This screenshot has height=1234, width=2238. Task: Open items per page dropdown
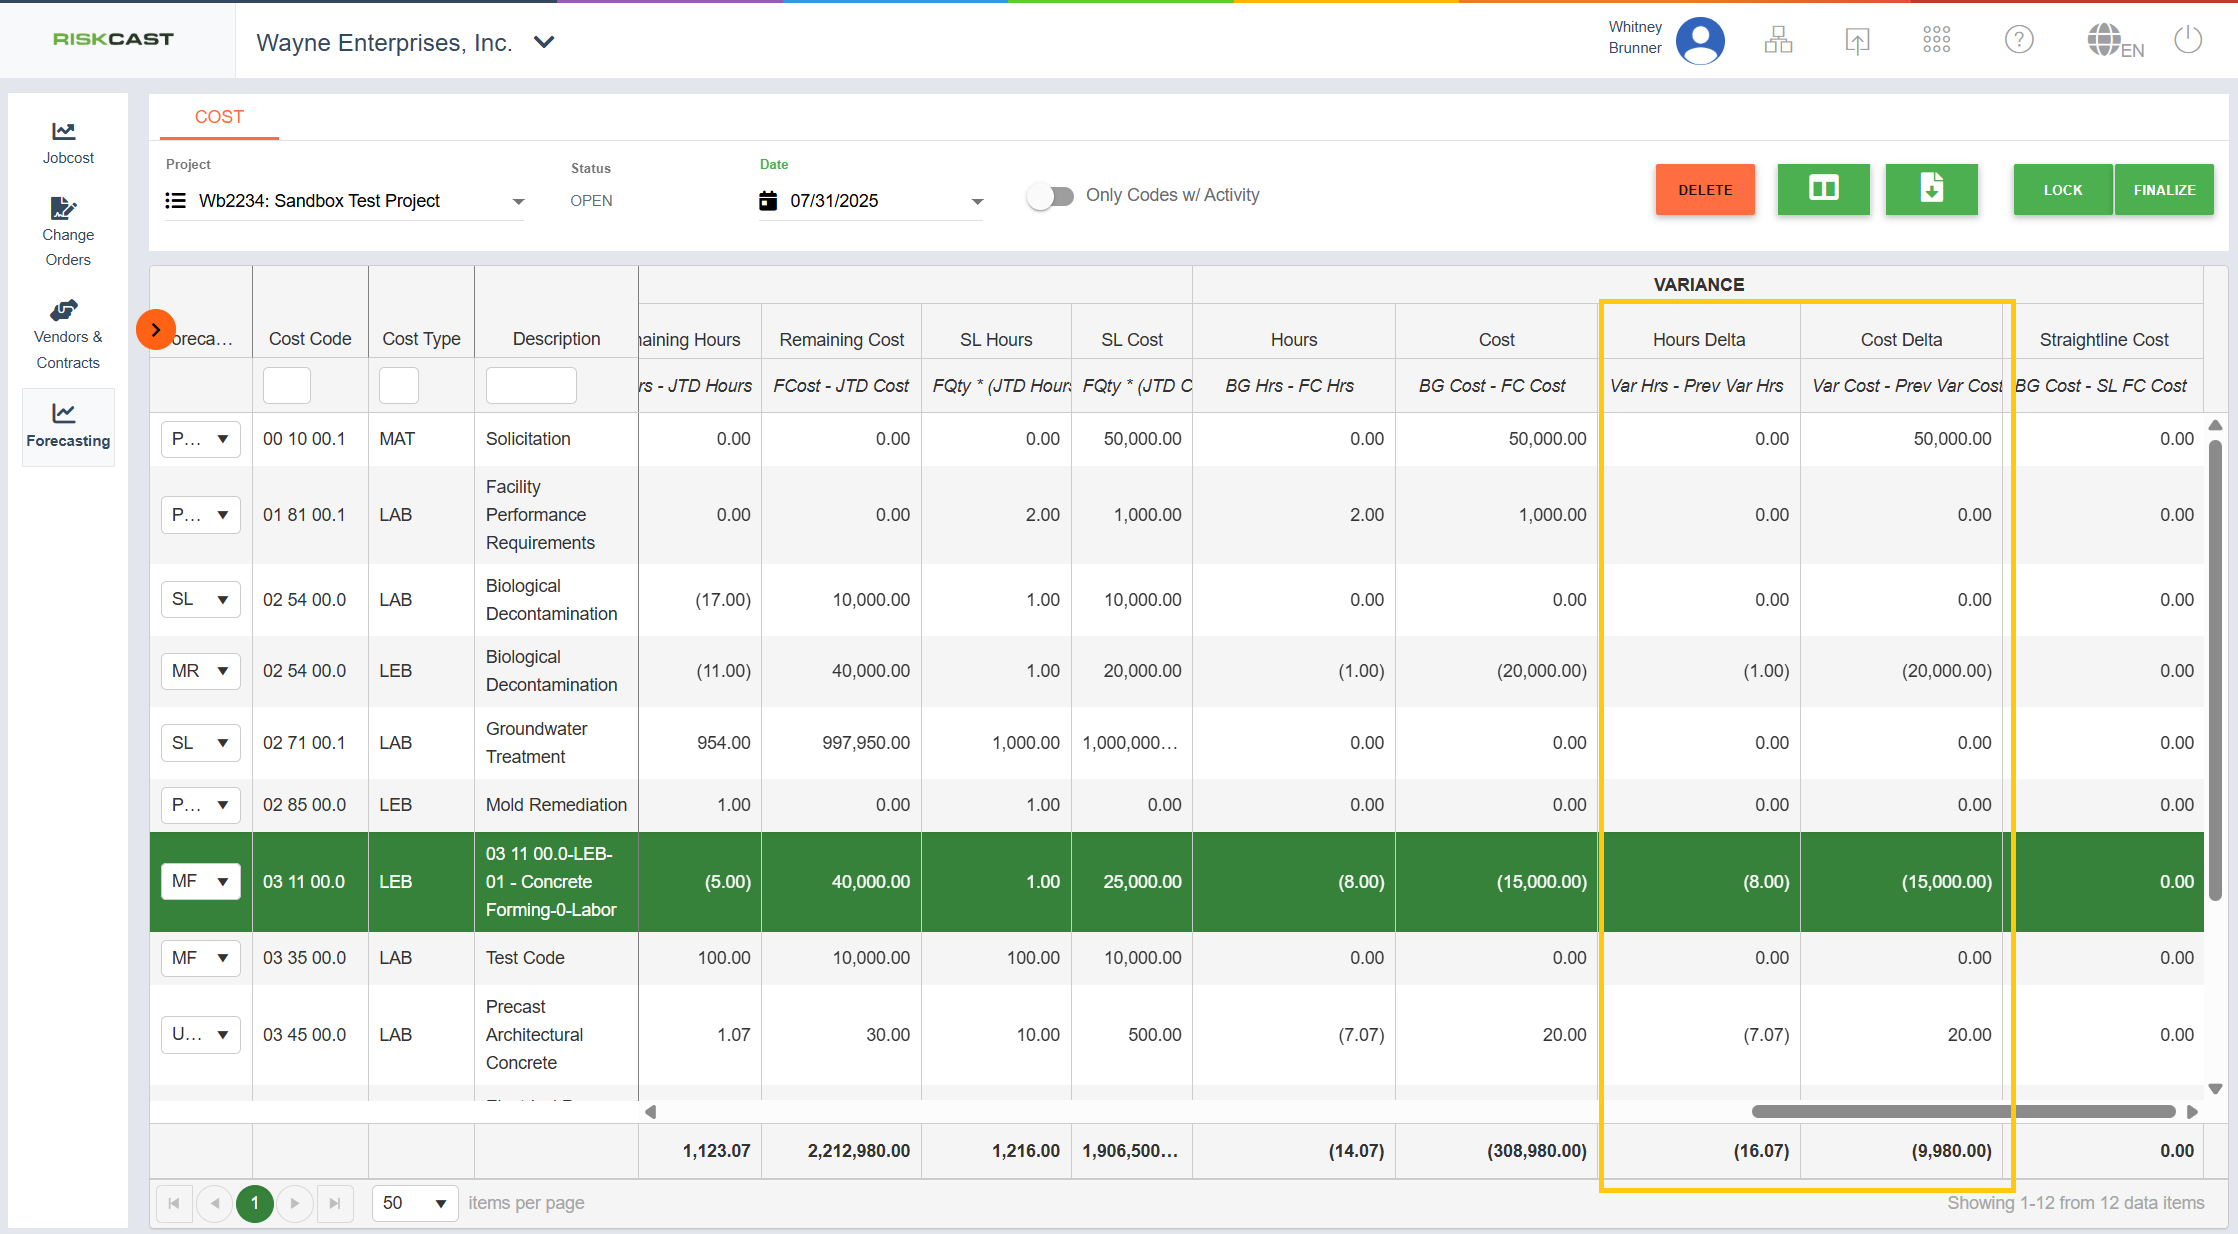point(414,1203)
